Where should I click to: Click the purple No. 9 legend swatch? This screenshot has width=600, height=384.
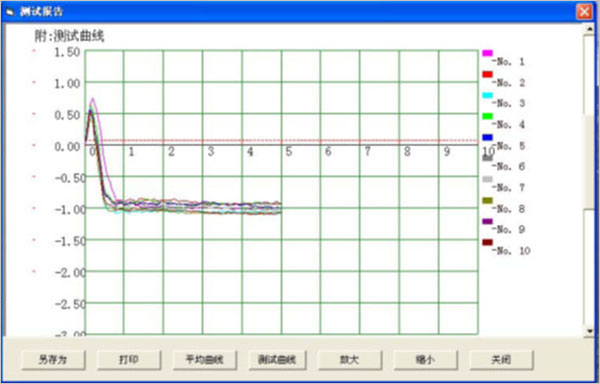click(x=488, y=221)
